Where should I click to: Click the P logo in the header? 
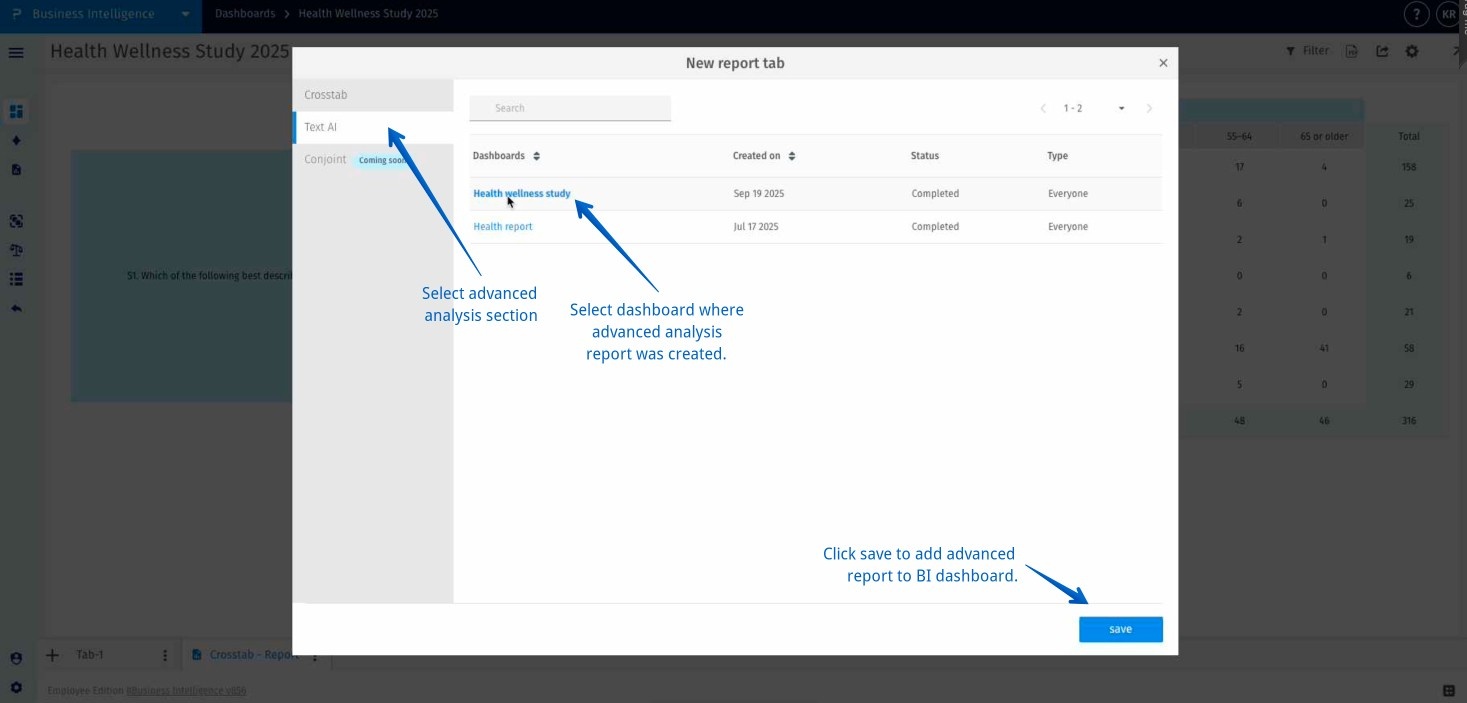[x=16, y=14]
